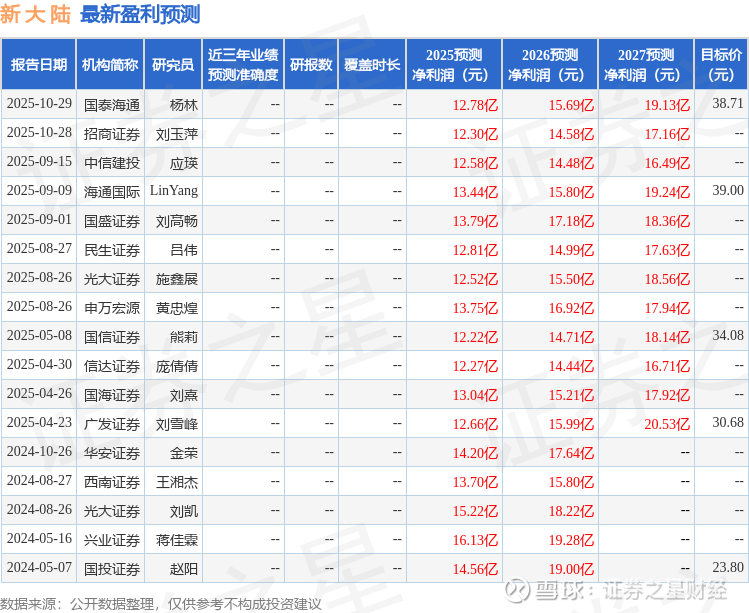This screenshot has width=749, height=613.
Task: Click the 目标价(元) column header
Action: [721, 65]
